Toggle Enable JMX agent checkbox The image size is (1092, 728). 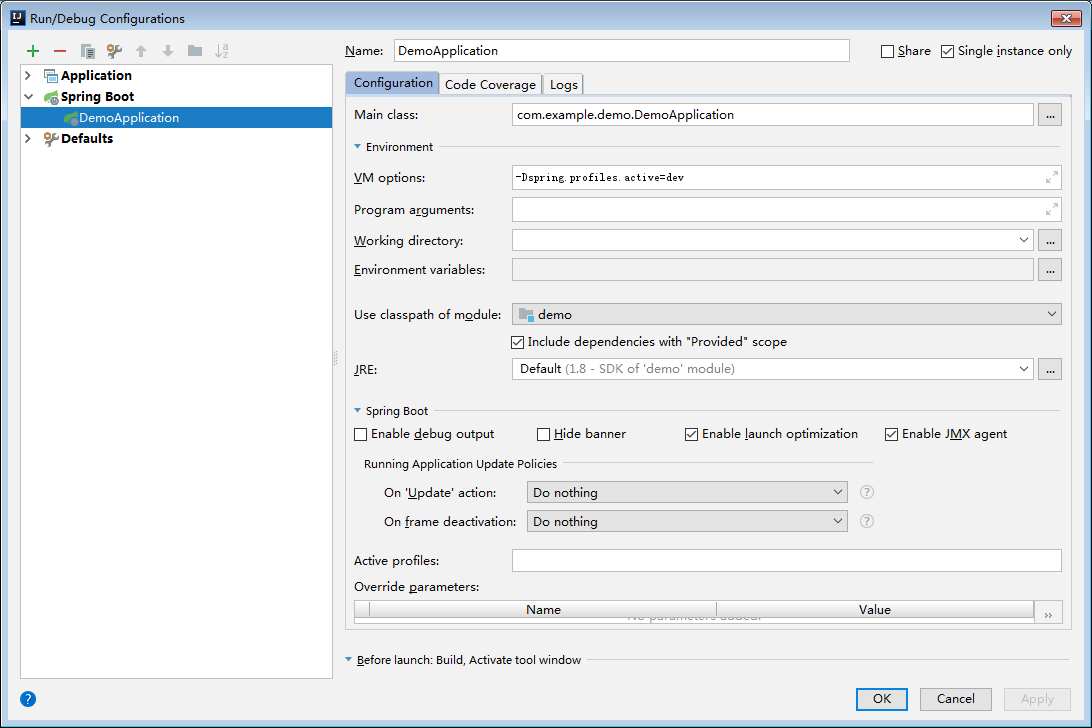point(891,434)
